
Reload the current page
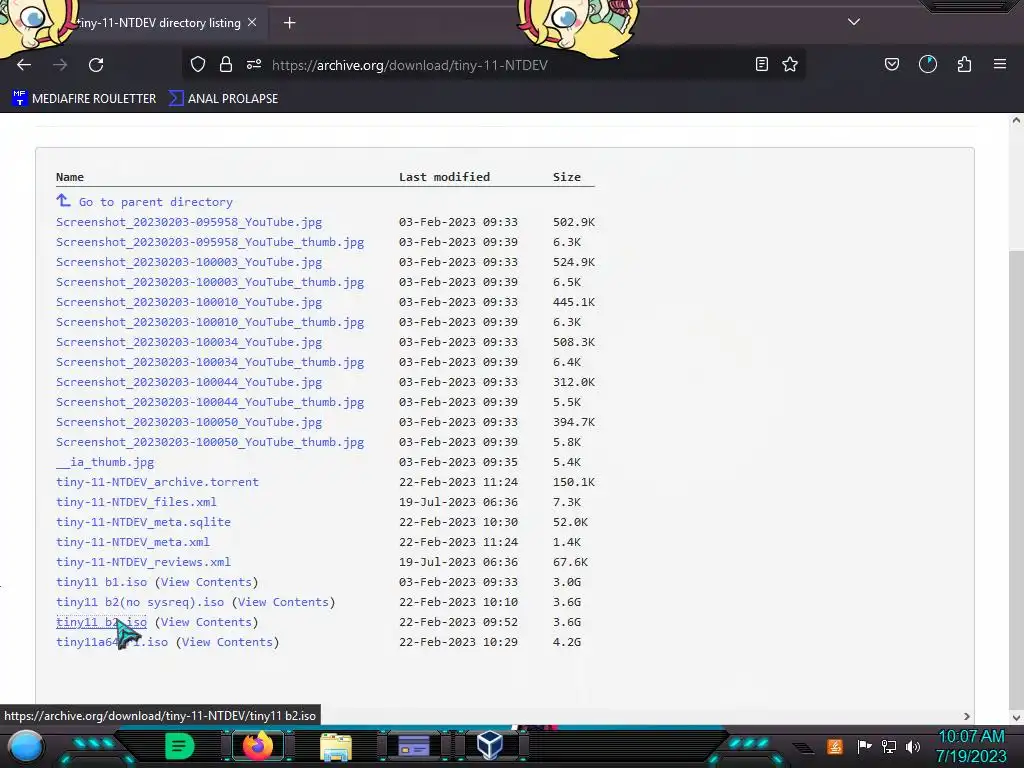point(96,65)
